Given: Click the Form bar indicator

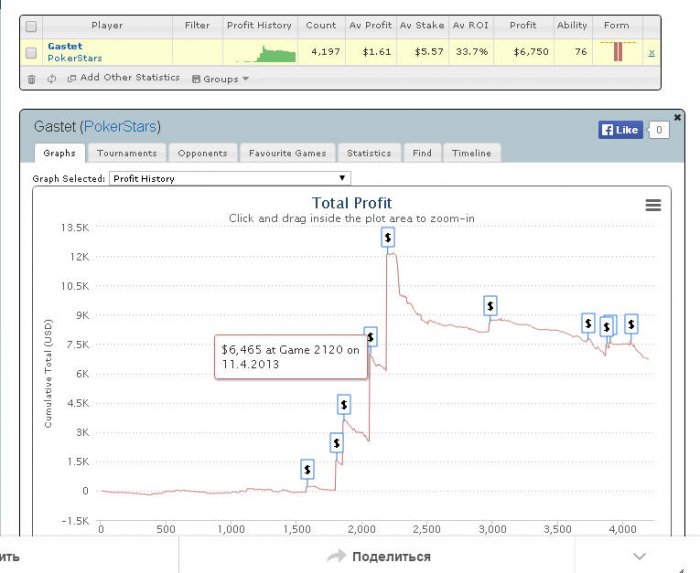Looking at the screenshot, I should coord(618,51).
